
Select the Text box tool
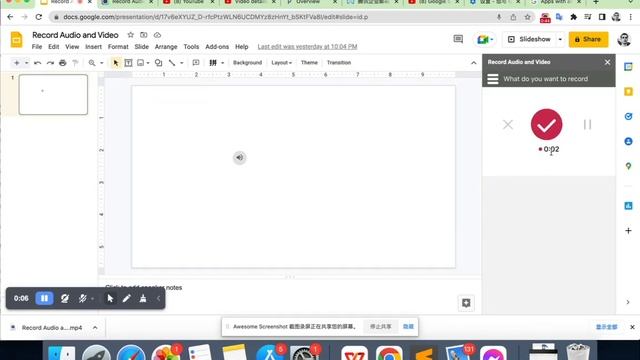(x=128, y=63)
